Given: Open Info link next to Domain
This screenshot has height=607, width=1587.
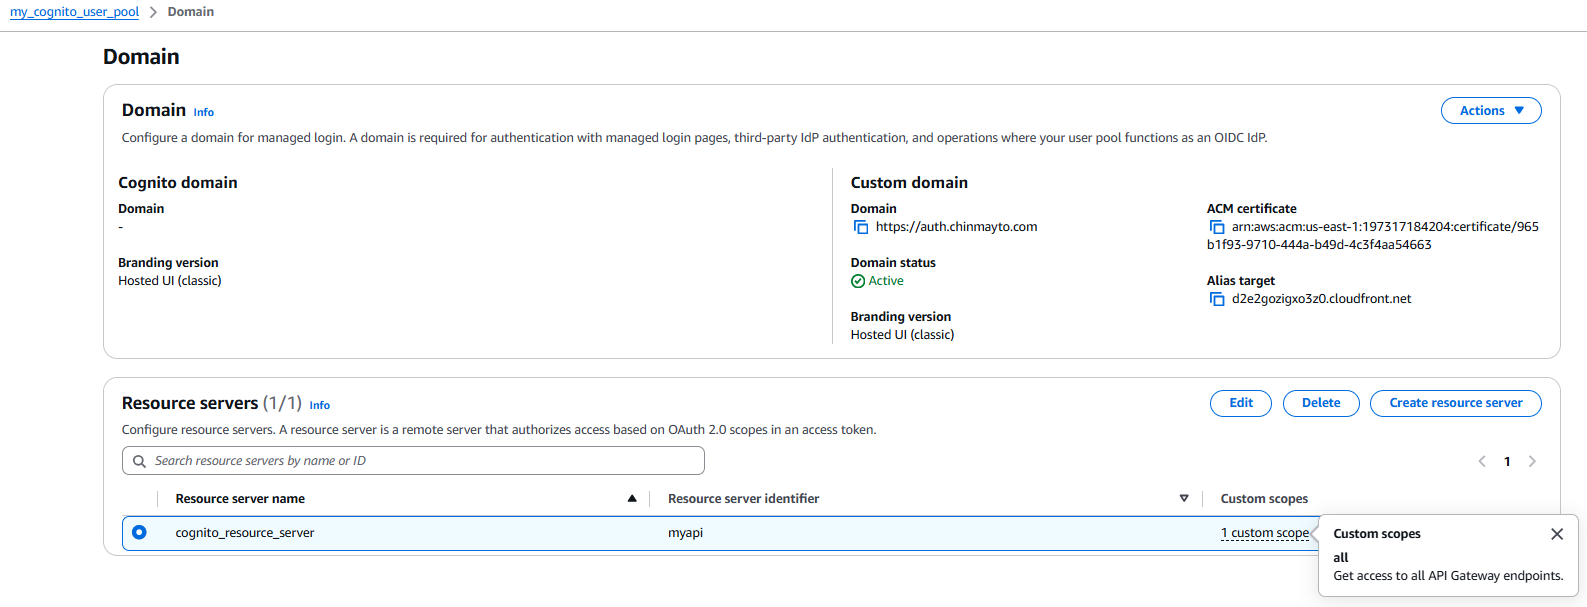Looking at the screenshot, I should (204, 112).
